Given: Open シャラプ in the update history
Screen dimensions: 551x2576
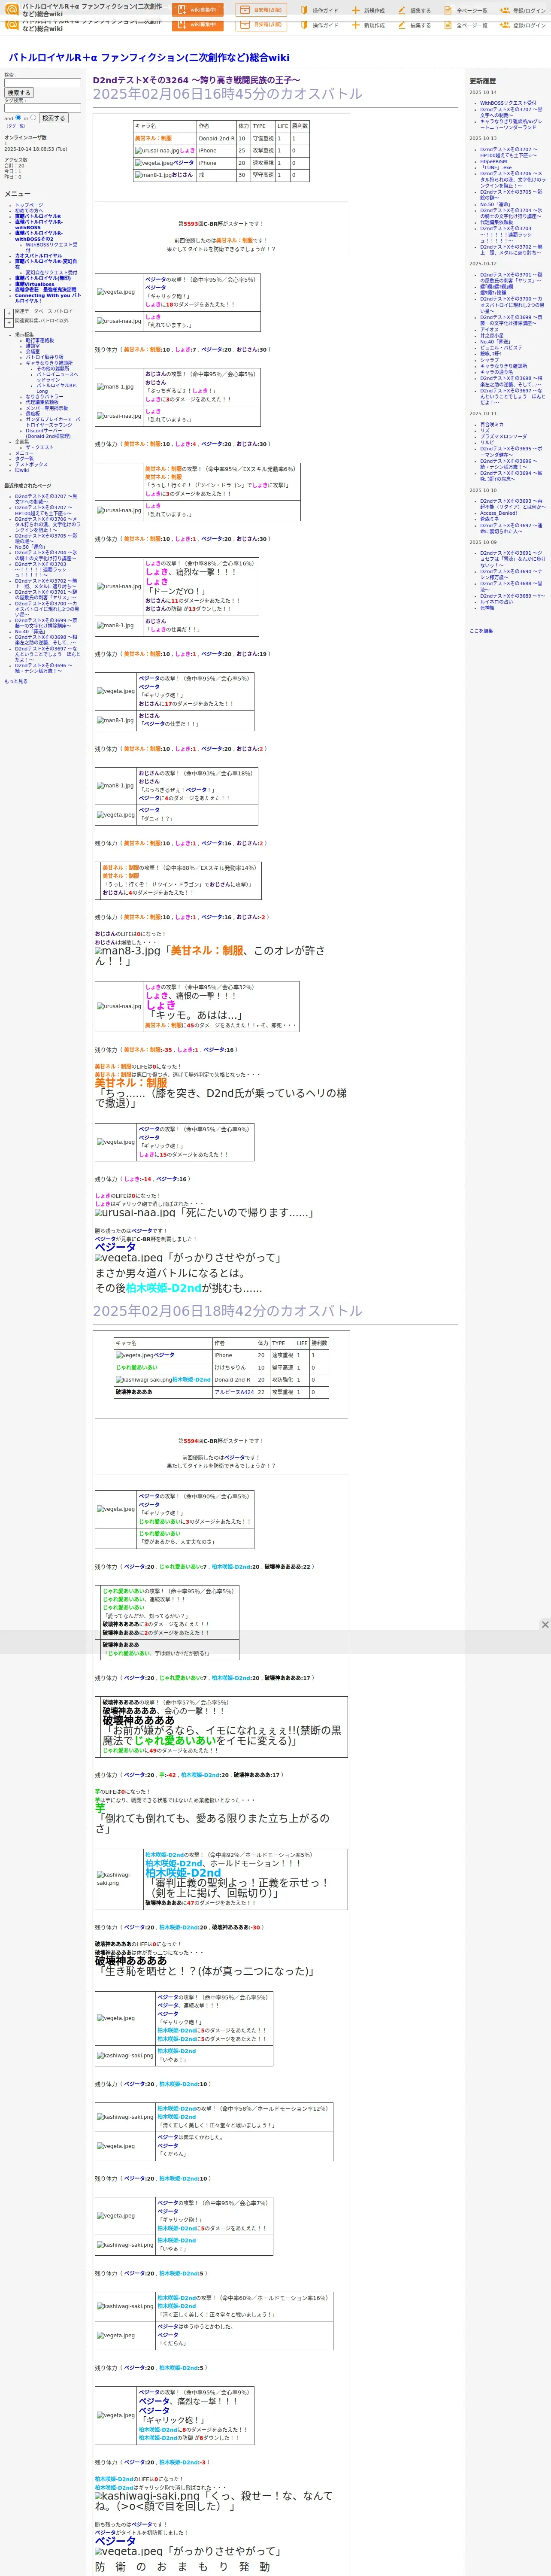Looking at the screenshot, I should tap(489, 360).
